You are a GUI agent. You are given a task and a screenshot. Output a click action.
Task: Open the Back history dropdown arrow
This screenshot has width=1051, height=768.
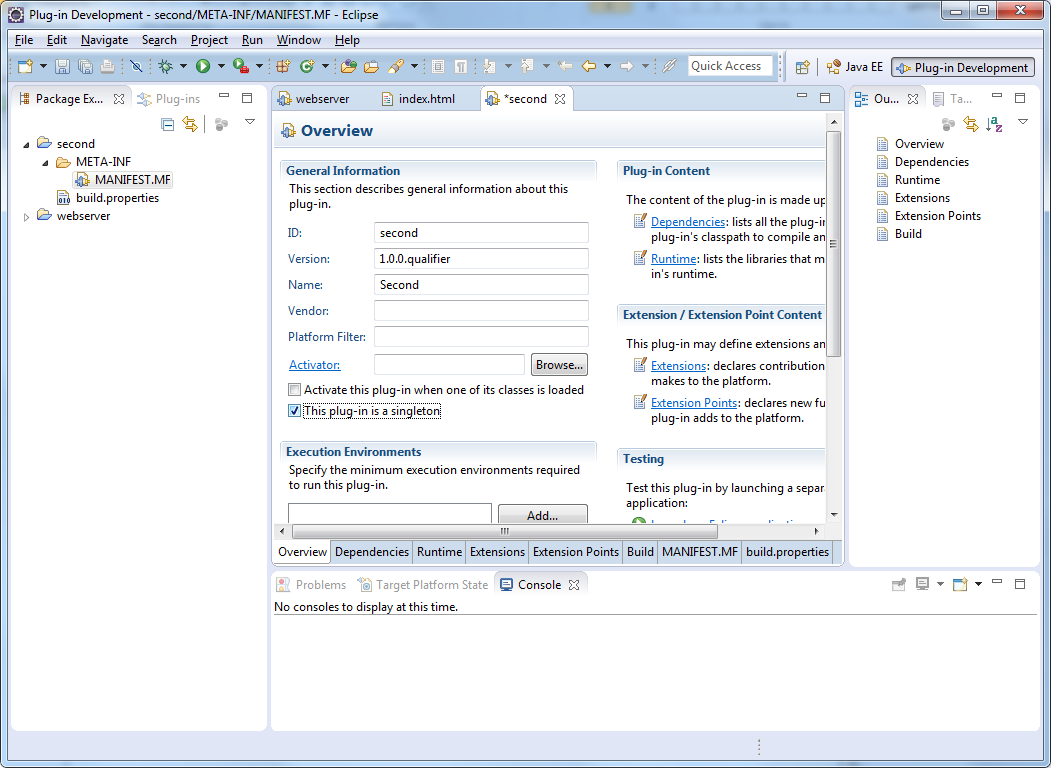[x=607, y=66]
